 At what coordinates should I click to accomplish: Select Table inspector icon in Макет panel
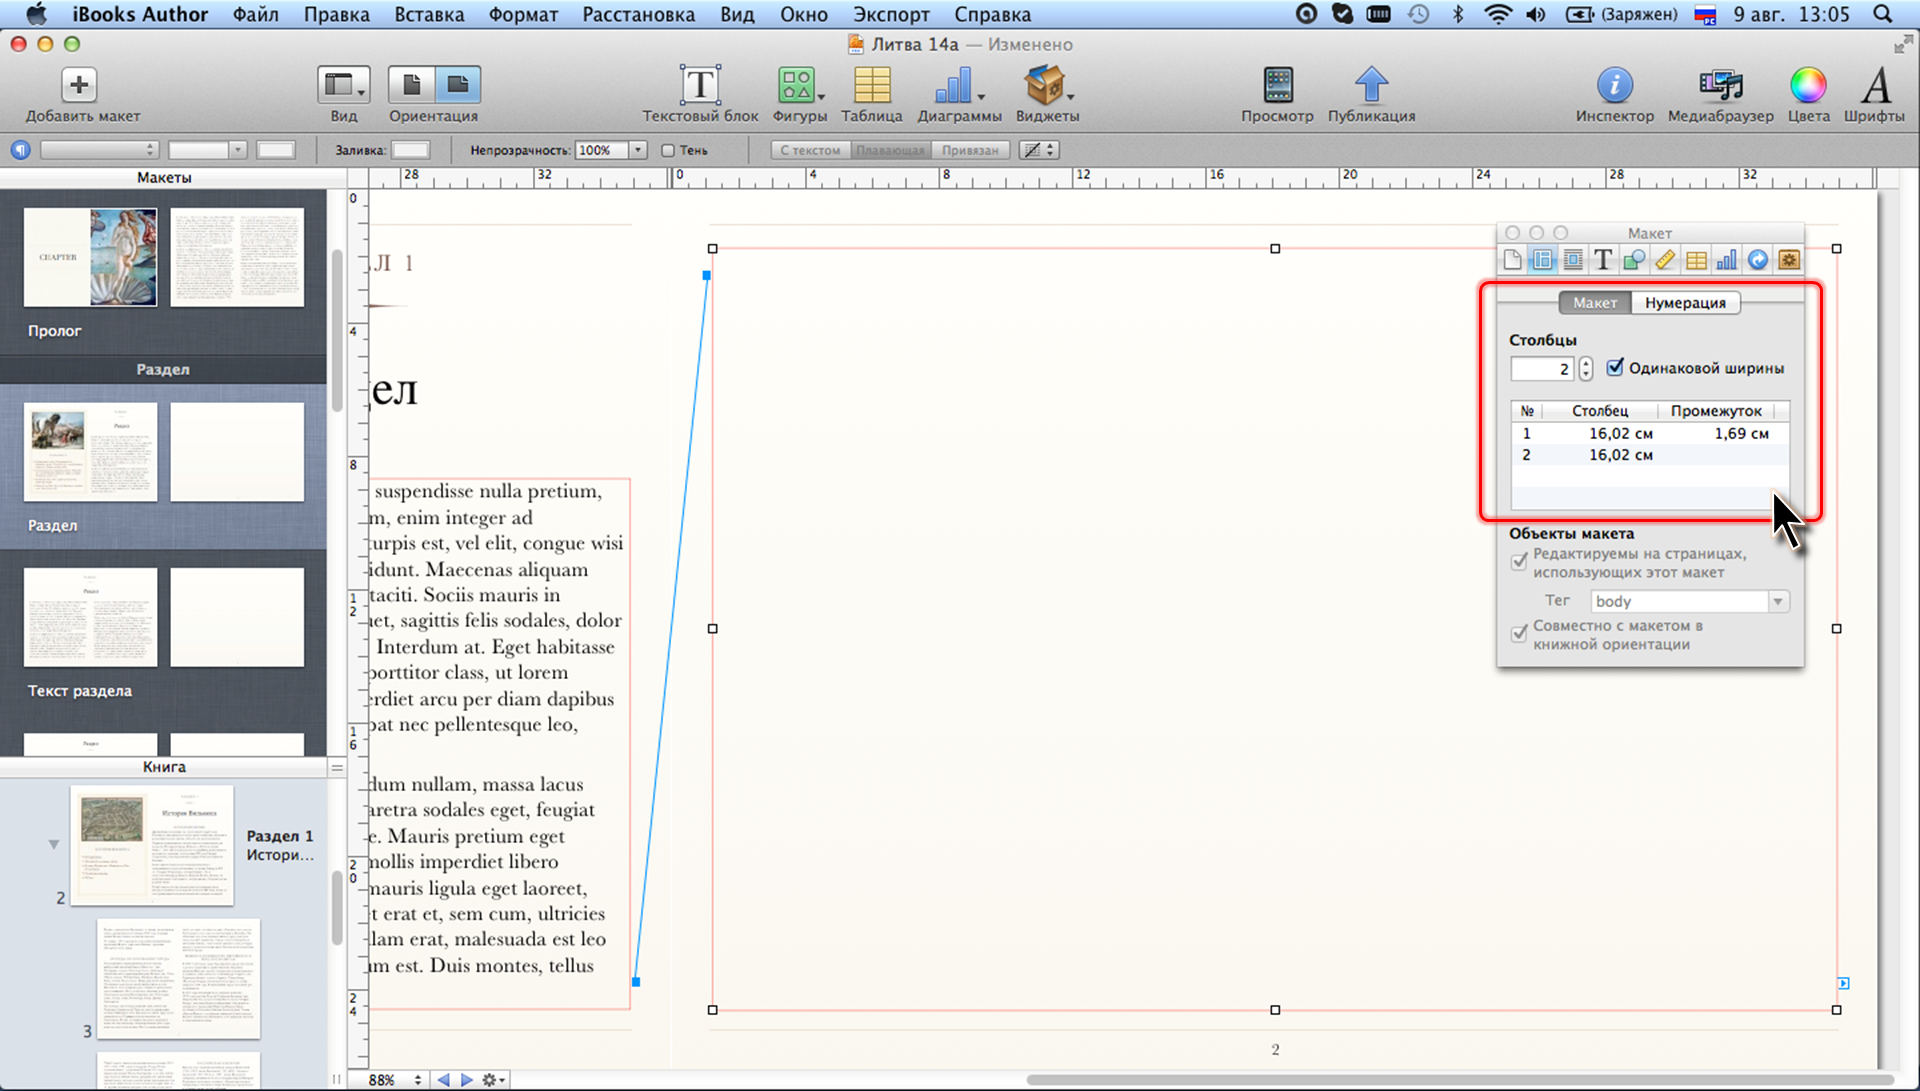tap(1696, 260)
